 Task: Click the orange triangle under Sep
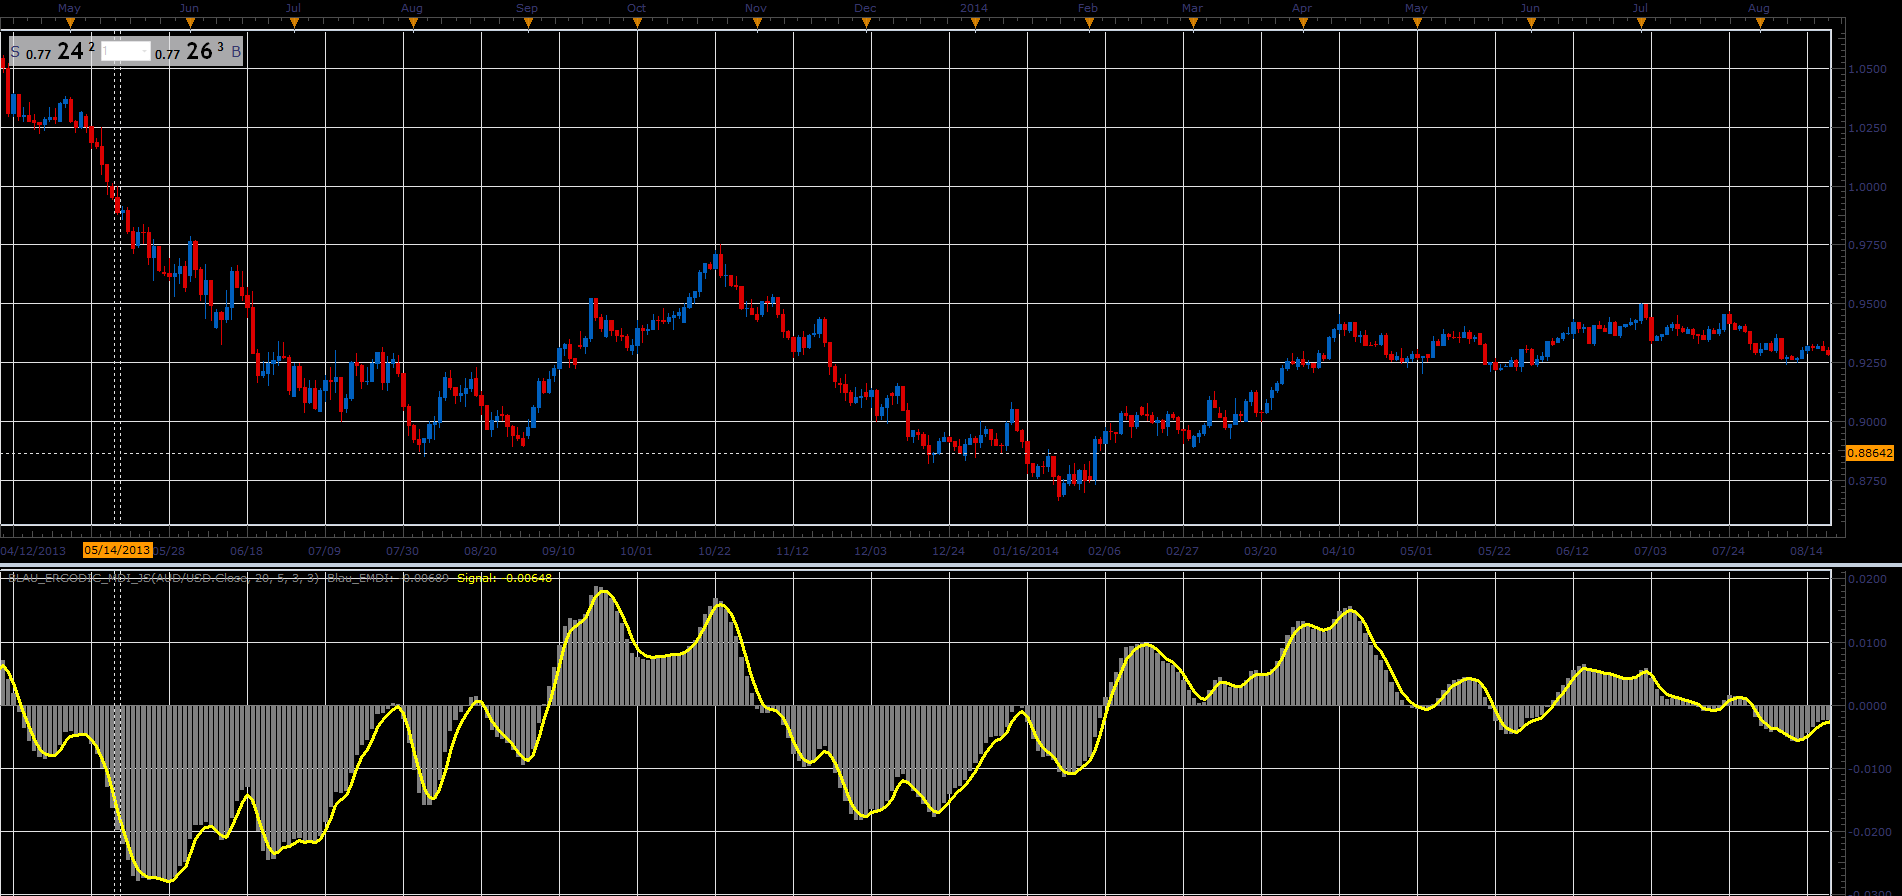tap(528, 23)
